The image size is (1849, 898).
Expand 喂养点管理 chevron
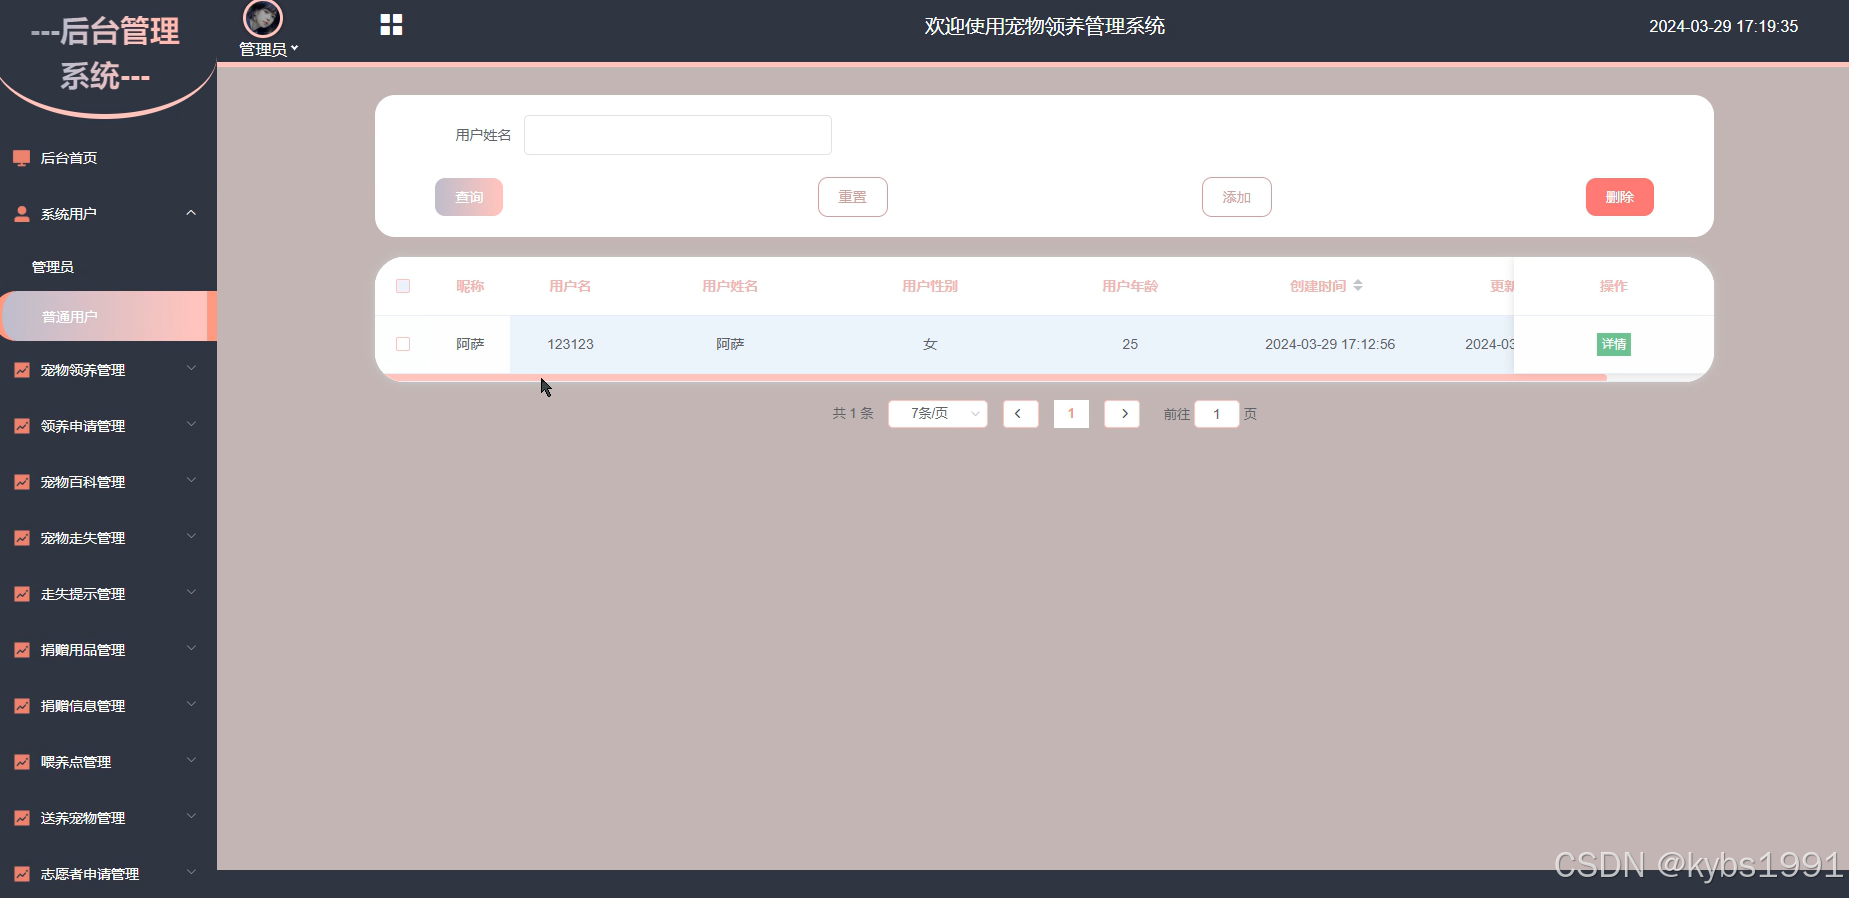[191, 761]
